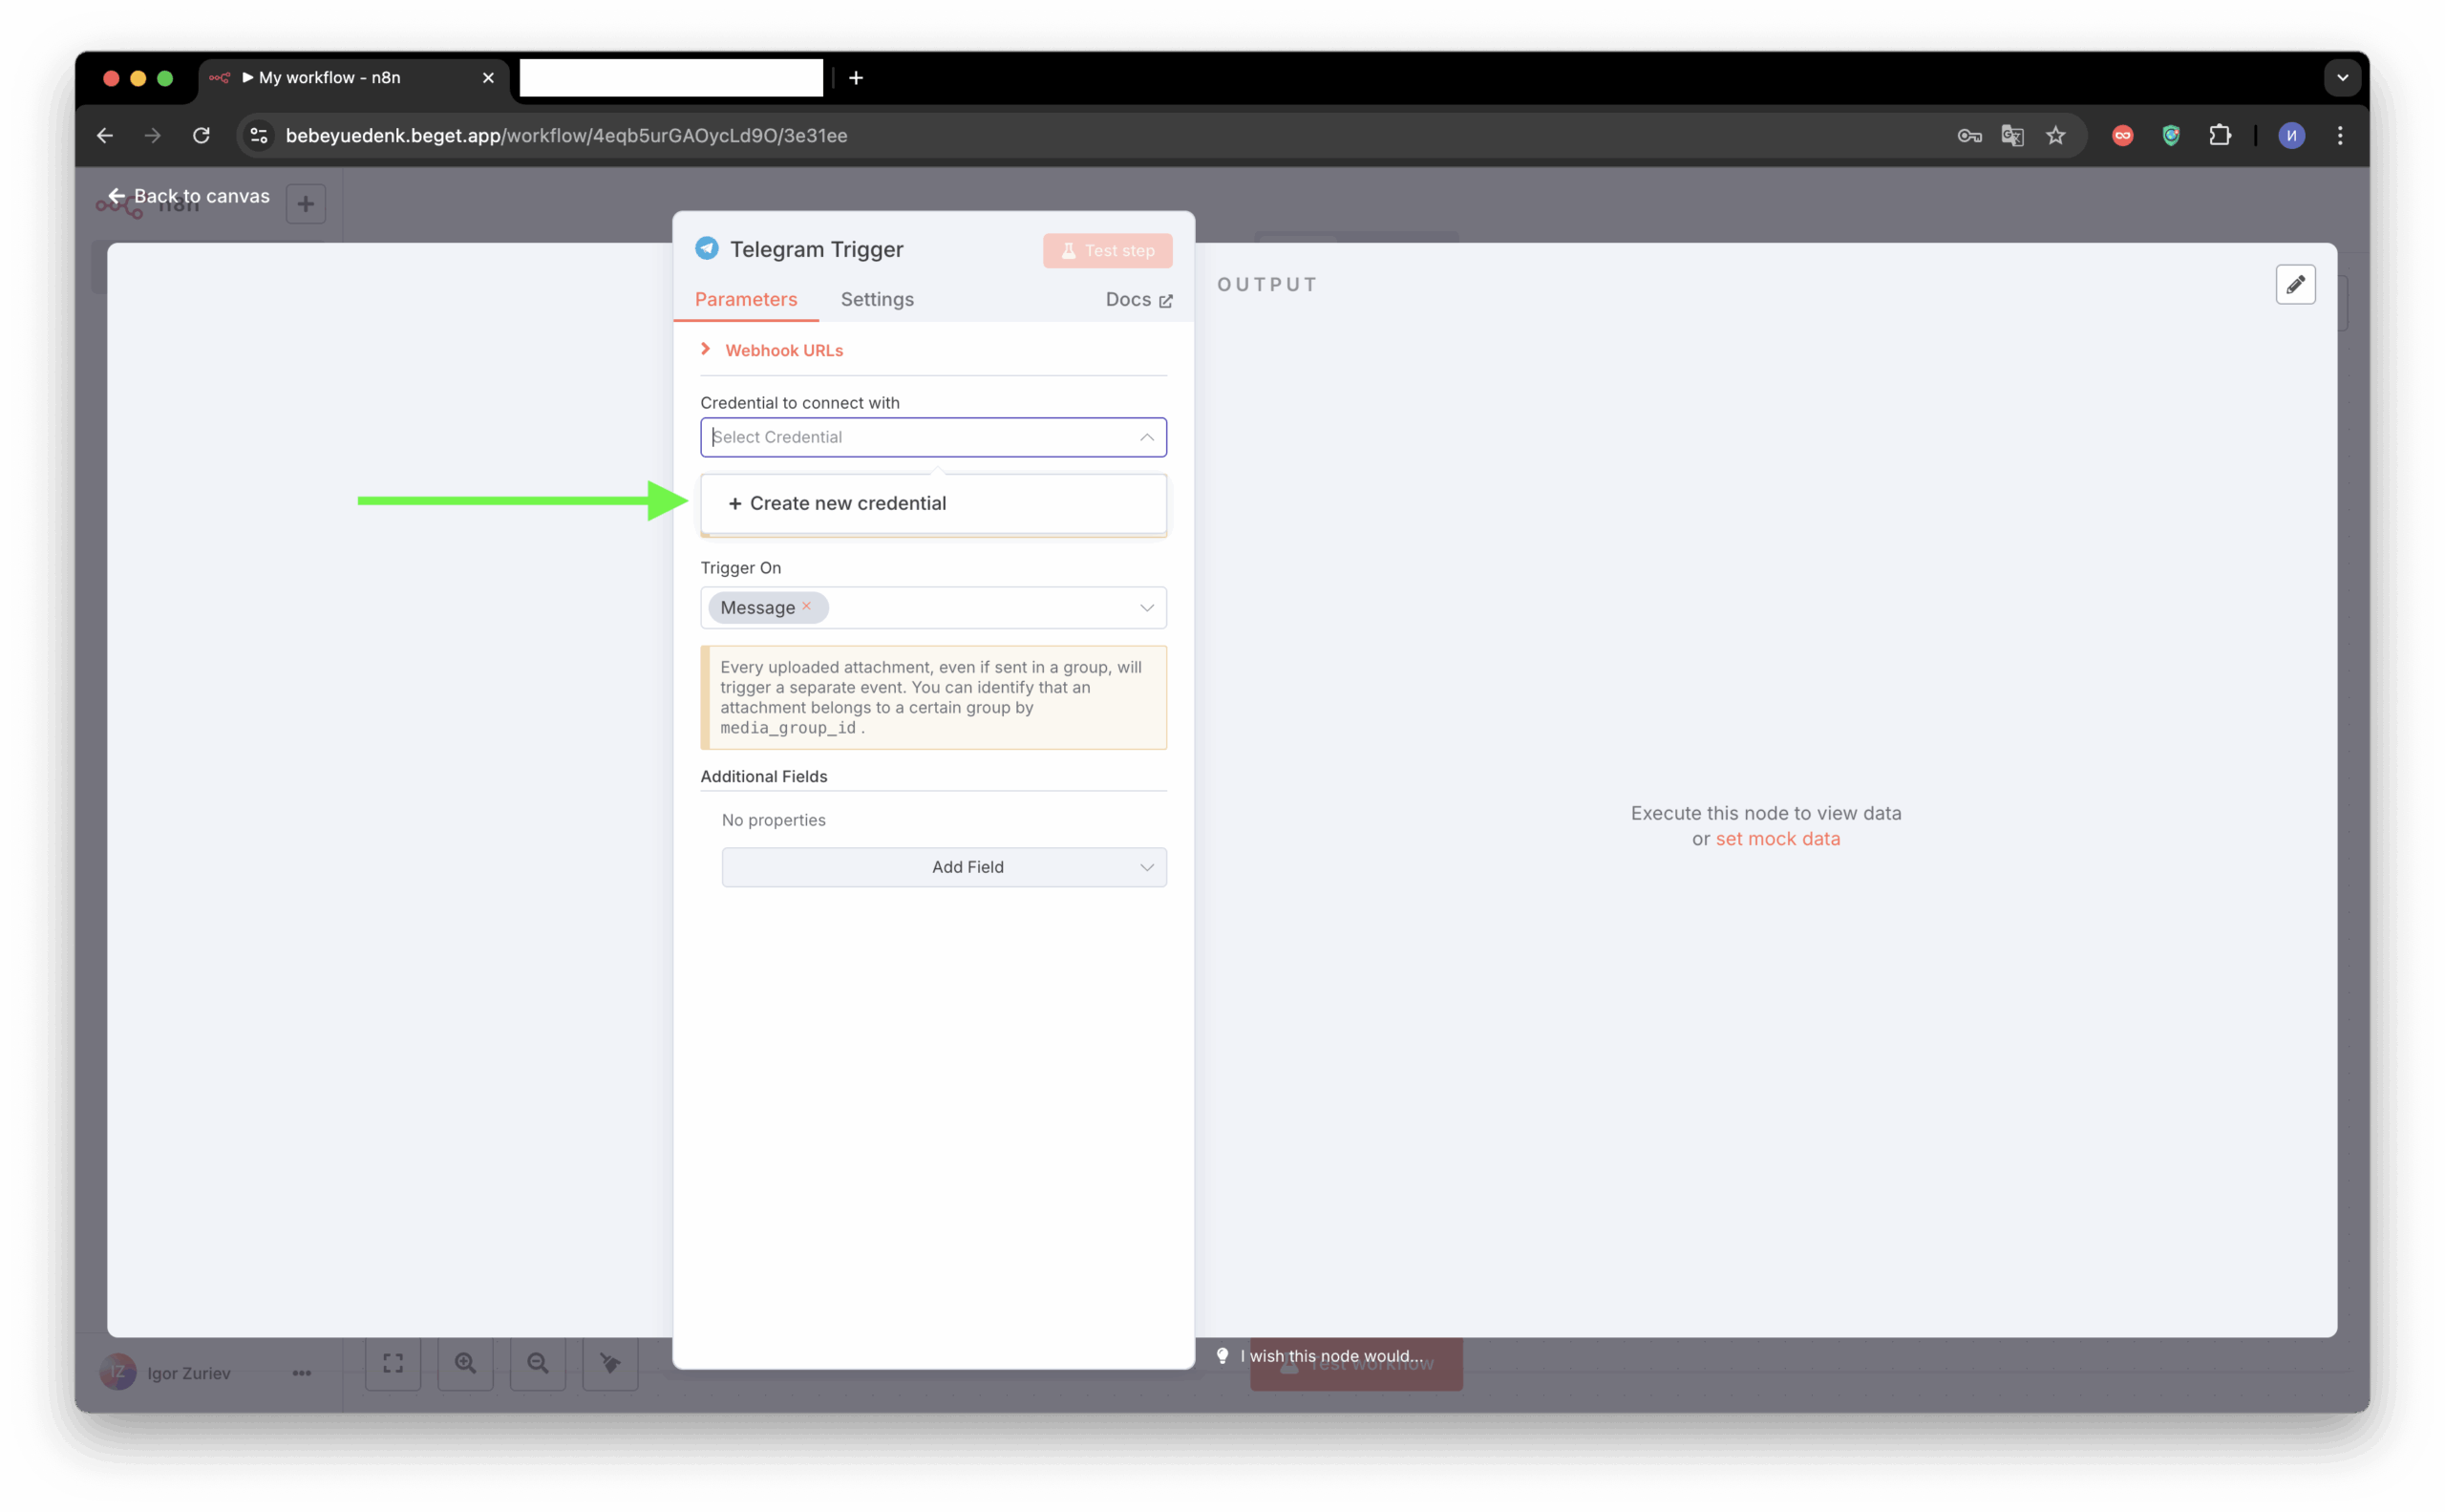This screenshot has width=2445, height=1512.
Task: Remove the Message tag
Action: click(x=806, y=606)
